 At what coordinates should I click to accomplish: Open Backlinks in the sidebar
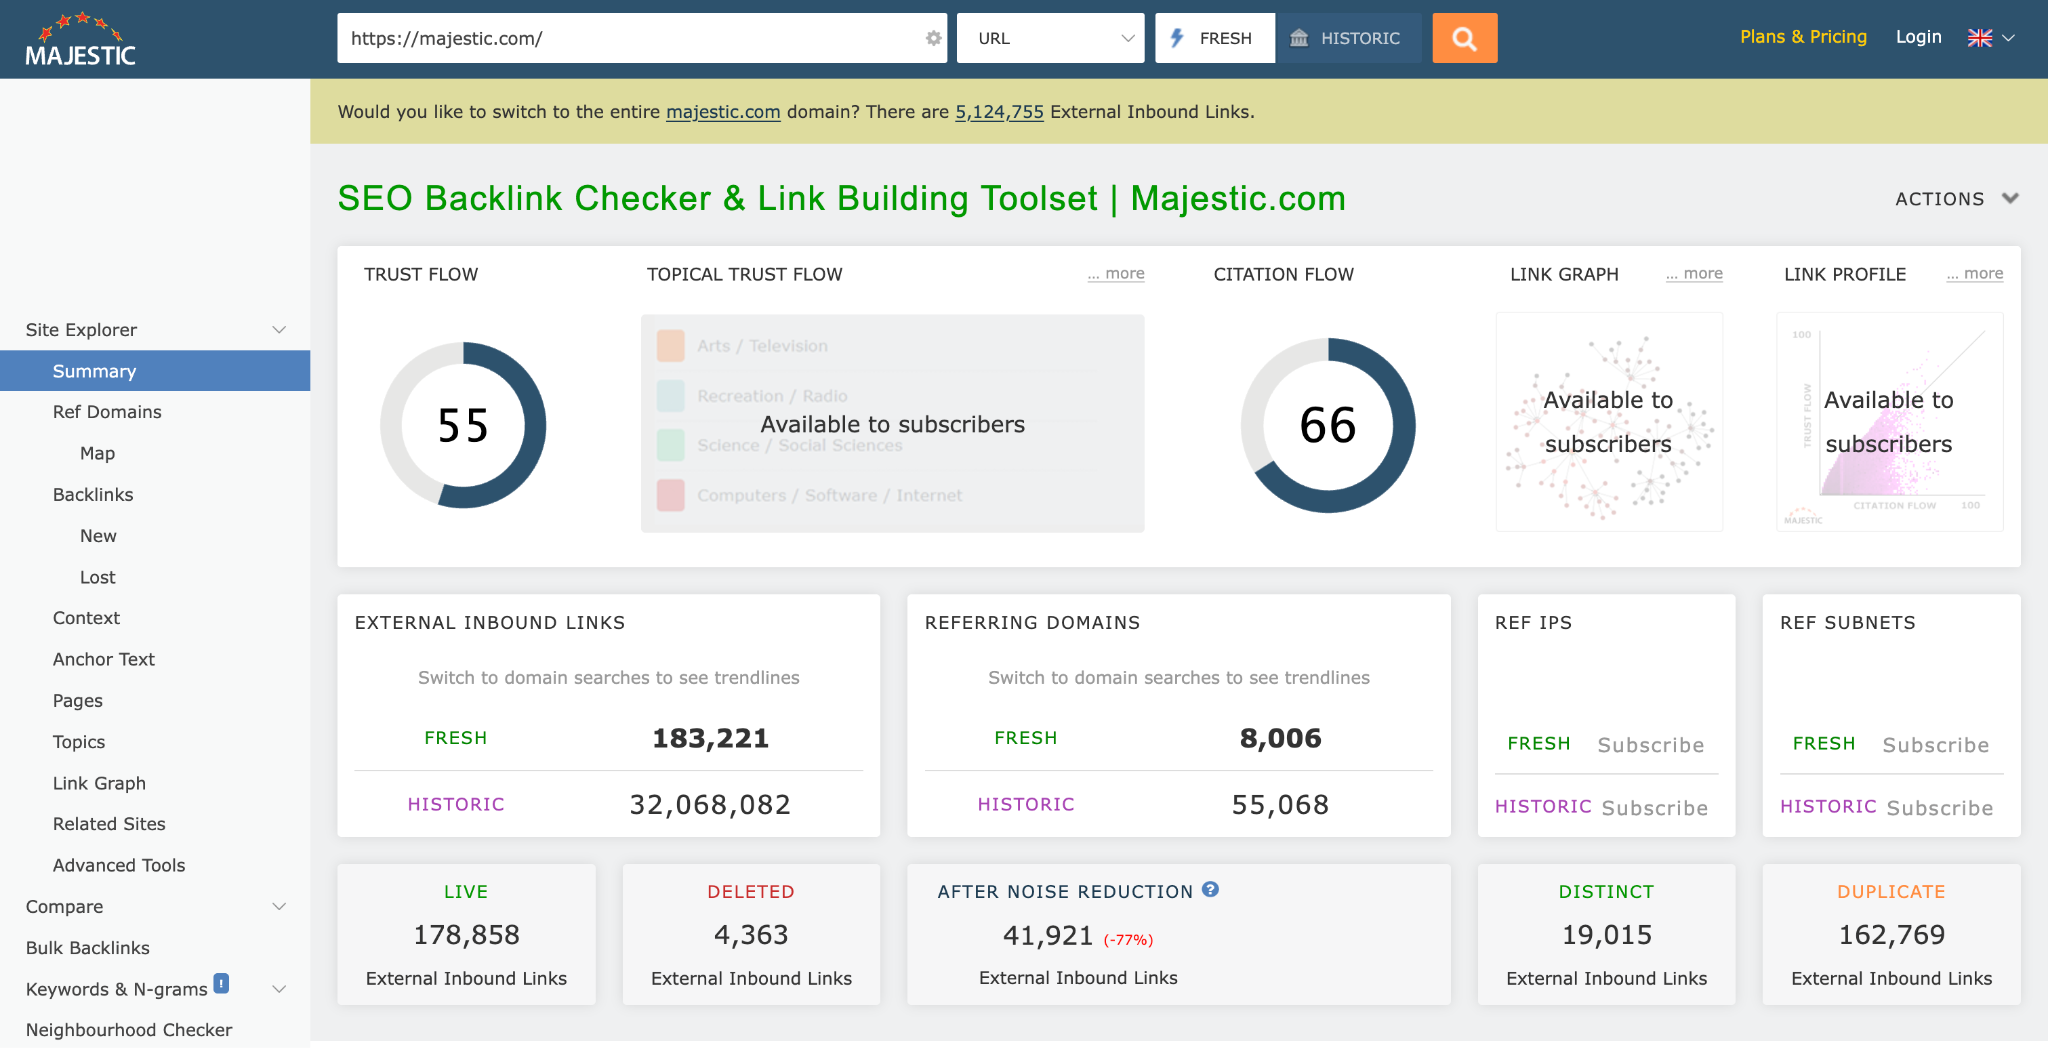(93, 495)
